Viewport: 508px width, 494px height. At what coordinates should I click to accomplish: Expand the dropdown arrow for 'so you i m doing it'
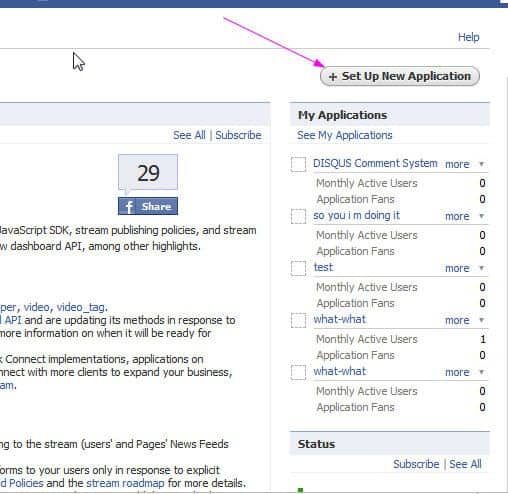point(481,216)
